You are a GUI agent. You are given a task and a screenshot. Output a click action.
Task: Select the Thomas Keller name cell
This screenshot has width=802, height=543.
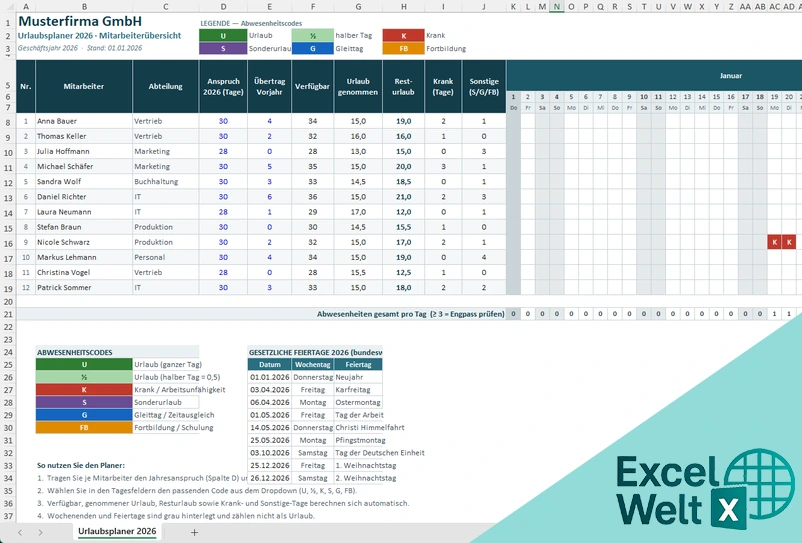[84, 136]
